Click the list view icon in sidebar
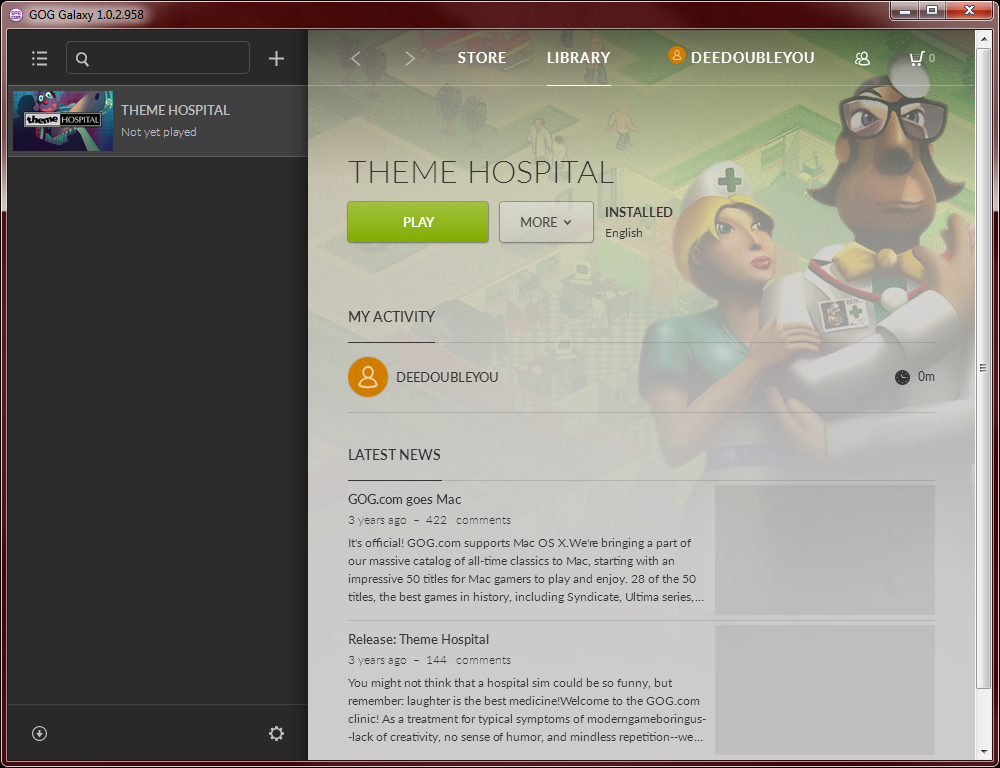1000x768 pixels. 39,58
